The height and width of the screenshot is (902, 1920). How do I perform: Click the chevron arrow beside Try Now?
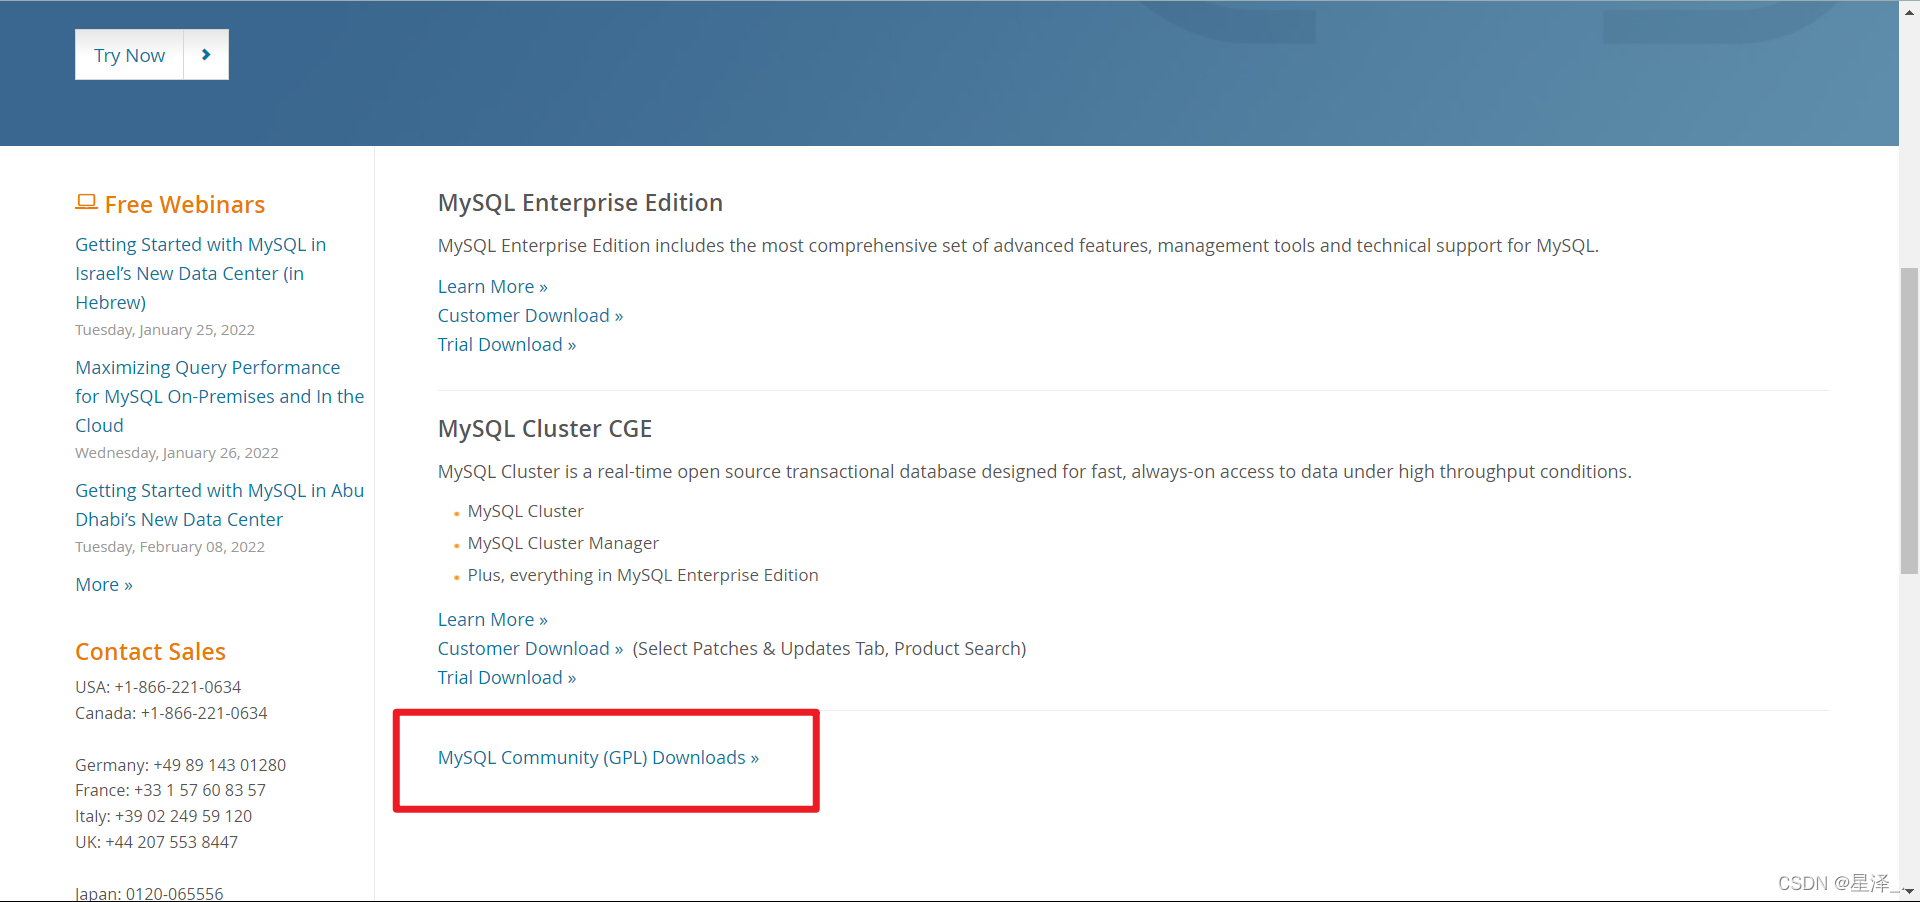206,55
